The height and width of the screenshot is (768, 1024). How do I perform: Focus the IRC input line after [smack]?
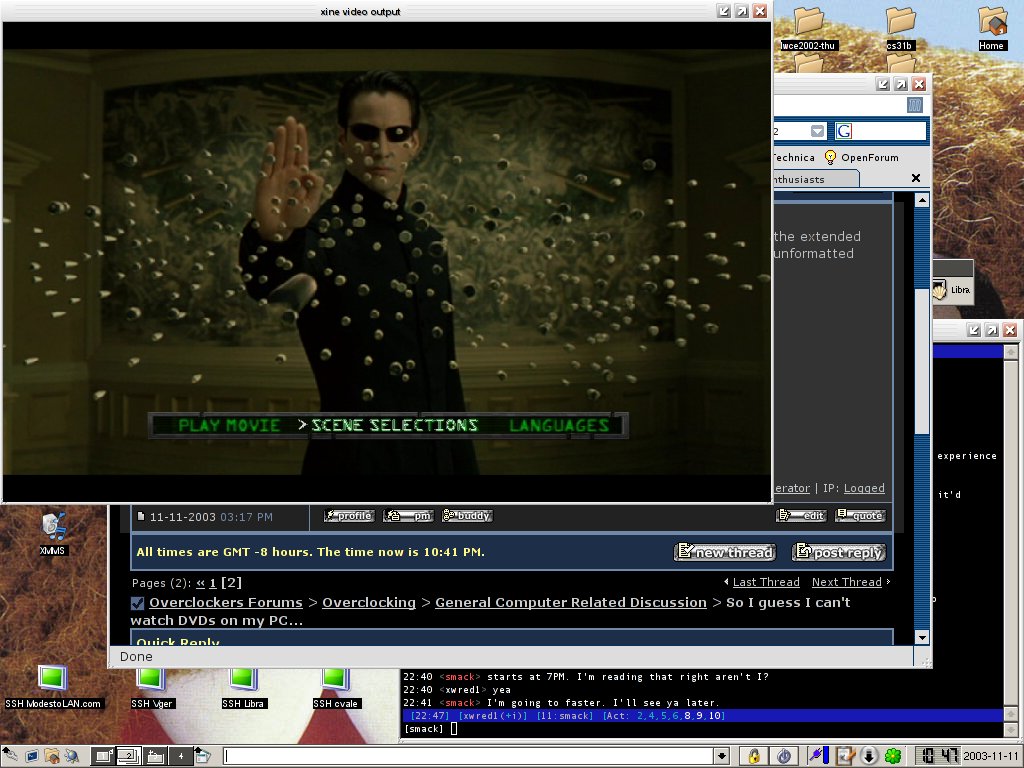coord(454,729)
